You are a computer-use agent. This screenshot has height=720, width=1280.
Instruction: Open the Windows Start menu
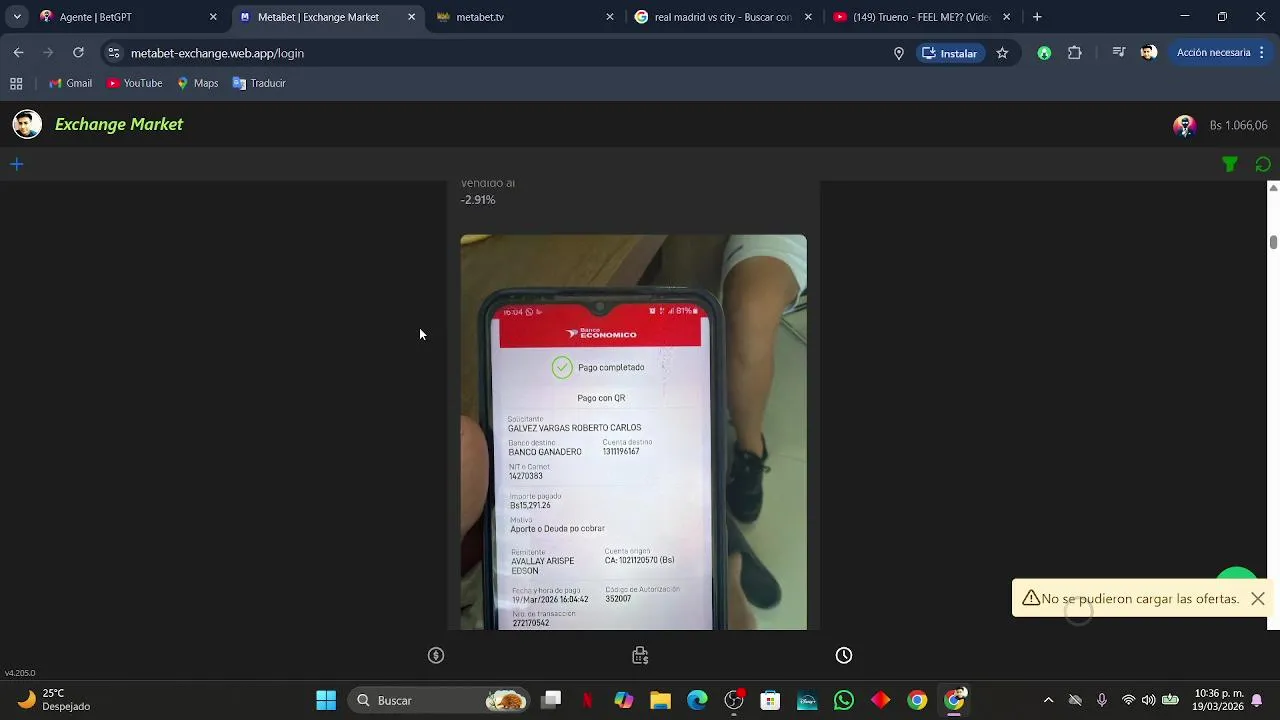(x=326, y=700)
